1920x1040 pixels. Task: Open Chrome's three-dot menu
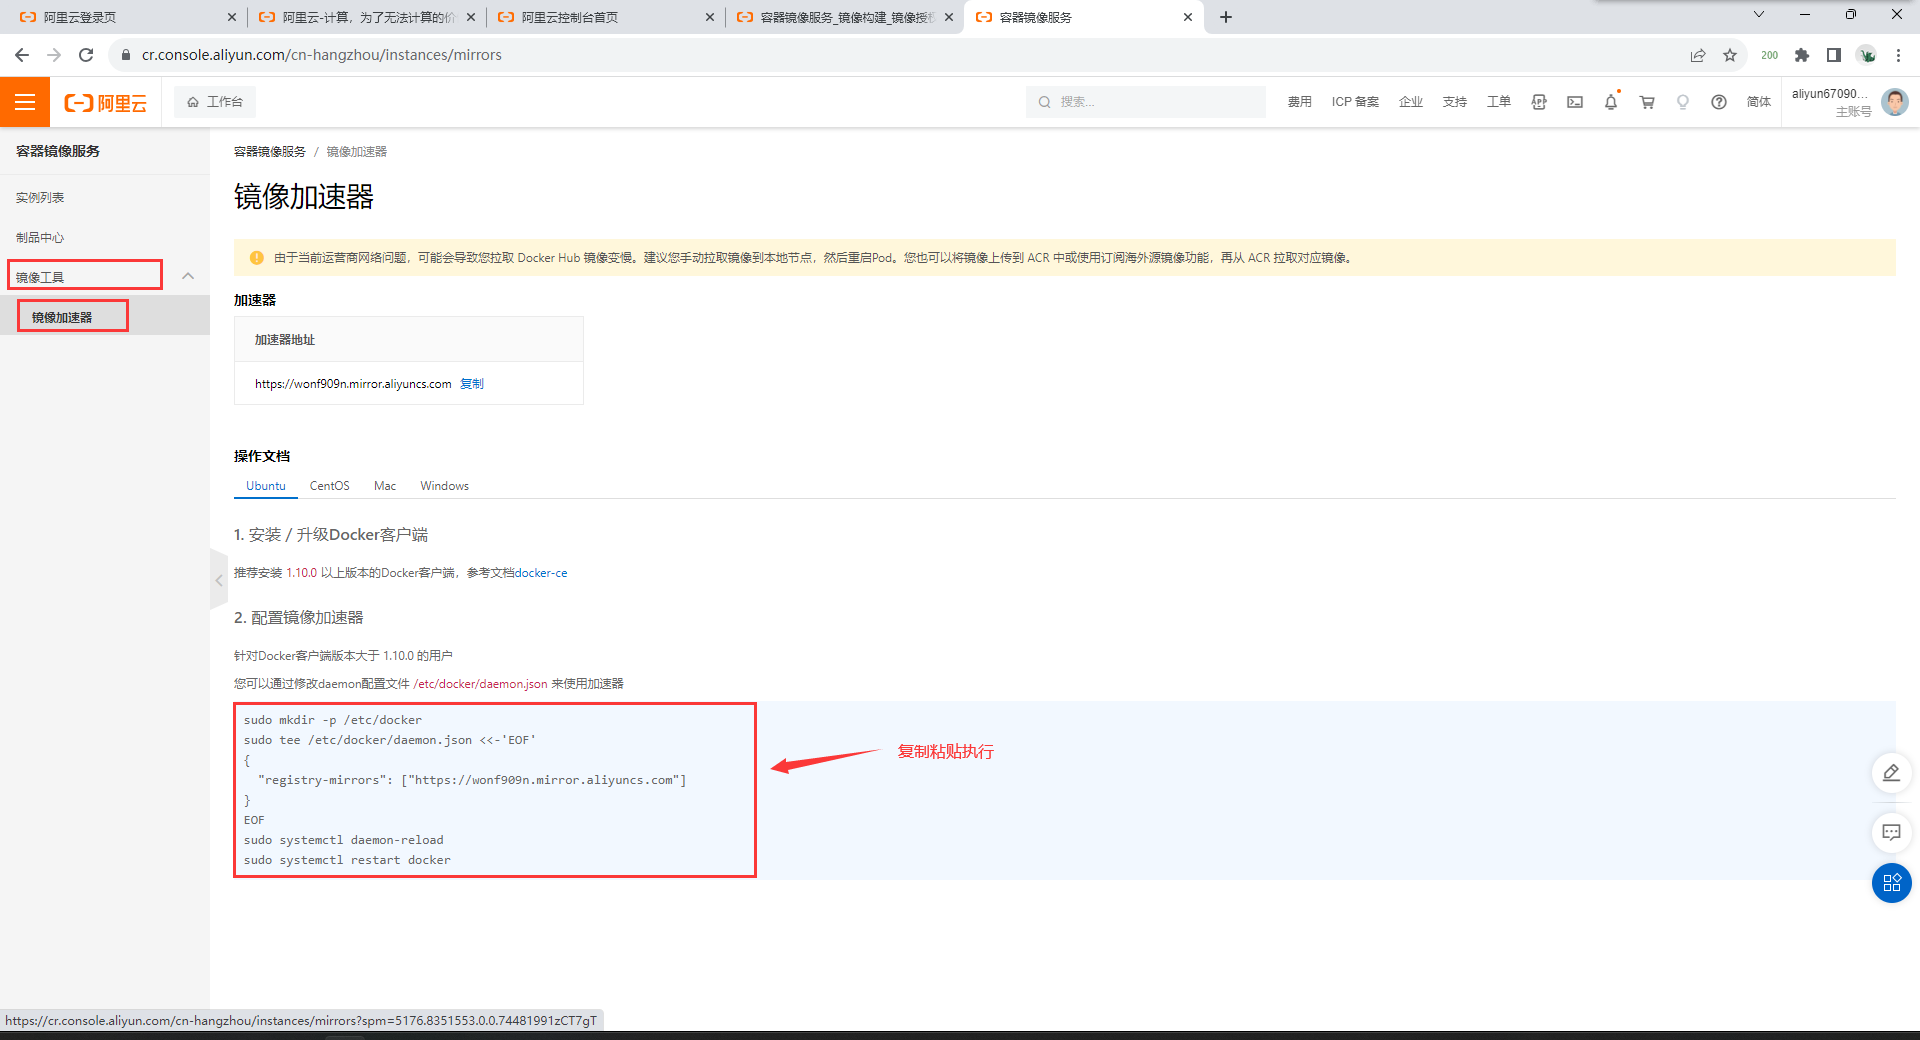[1898, 55]
